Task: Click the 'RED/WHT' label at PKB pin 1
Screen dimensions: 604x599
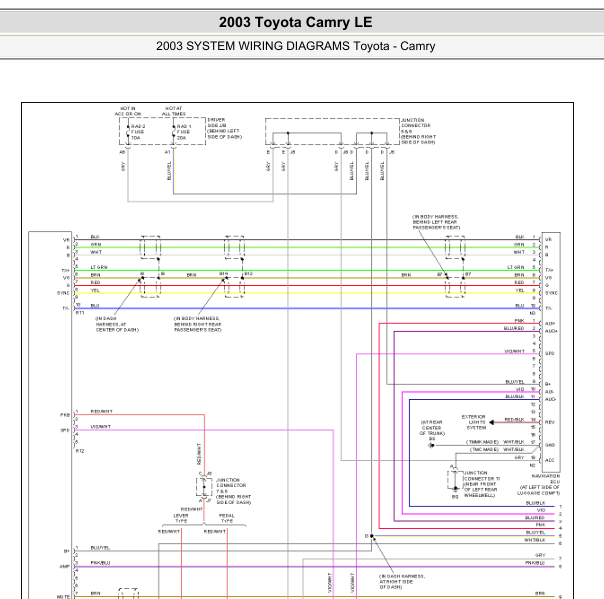Action: point(102,411)
